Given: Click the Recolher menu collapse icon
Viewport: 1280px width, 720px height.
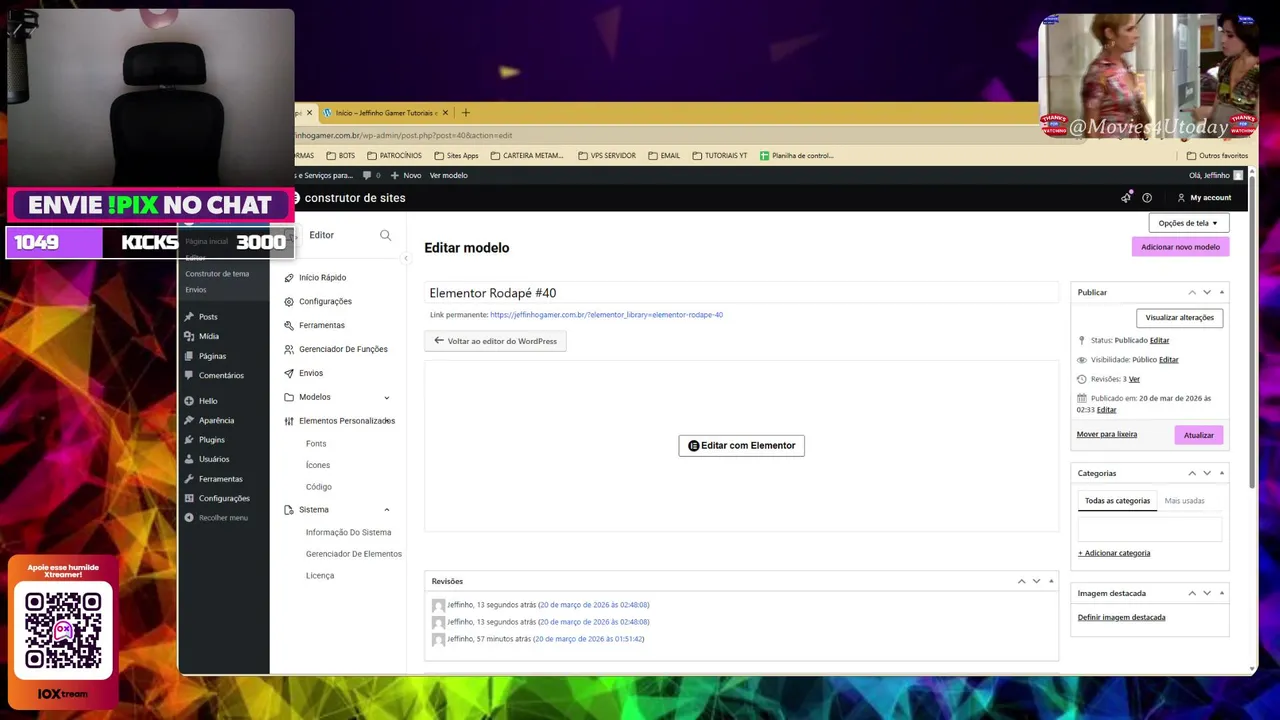Looking at the screenshot, I should tap(189, 518).
